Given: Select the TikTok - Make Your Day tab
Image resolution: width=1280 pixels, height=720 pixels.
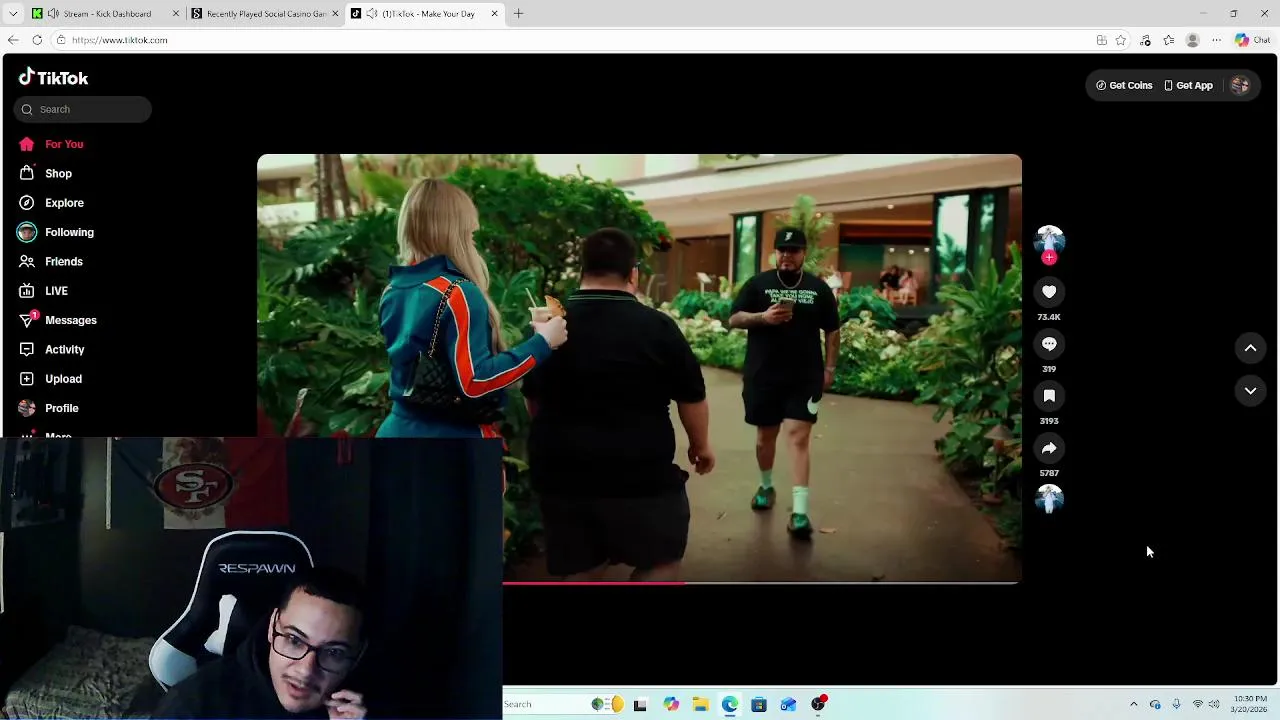Looking at the screenshot, I should [x=426, y=14].
